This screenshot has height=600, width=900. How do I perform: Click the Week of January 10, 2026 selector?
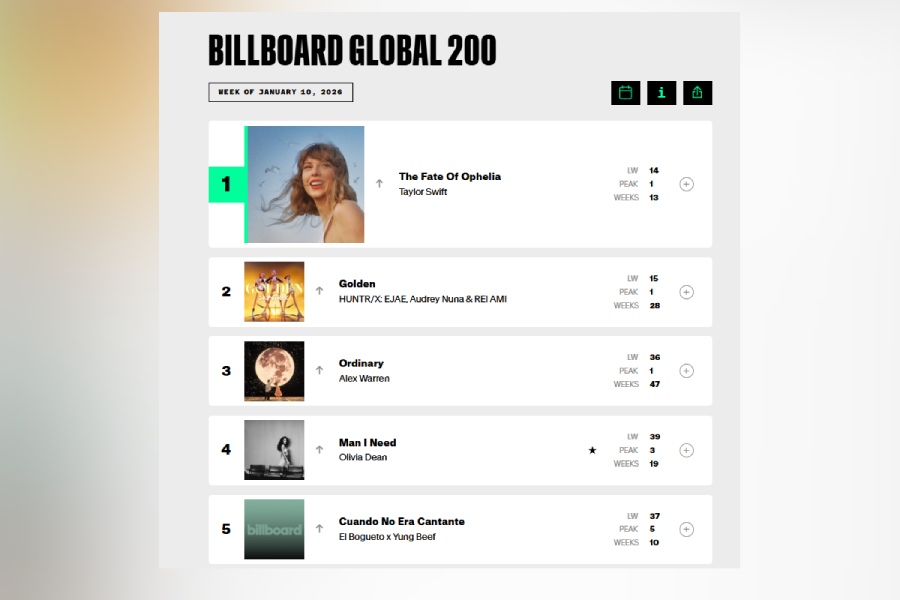(281, 92)
